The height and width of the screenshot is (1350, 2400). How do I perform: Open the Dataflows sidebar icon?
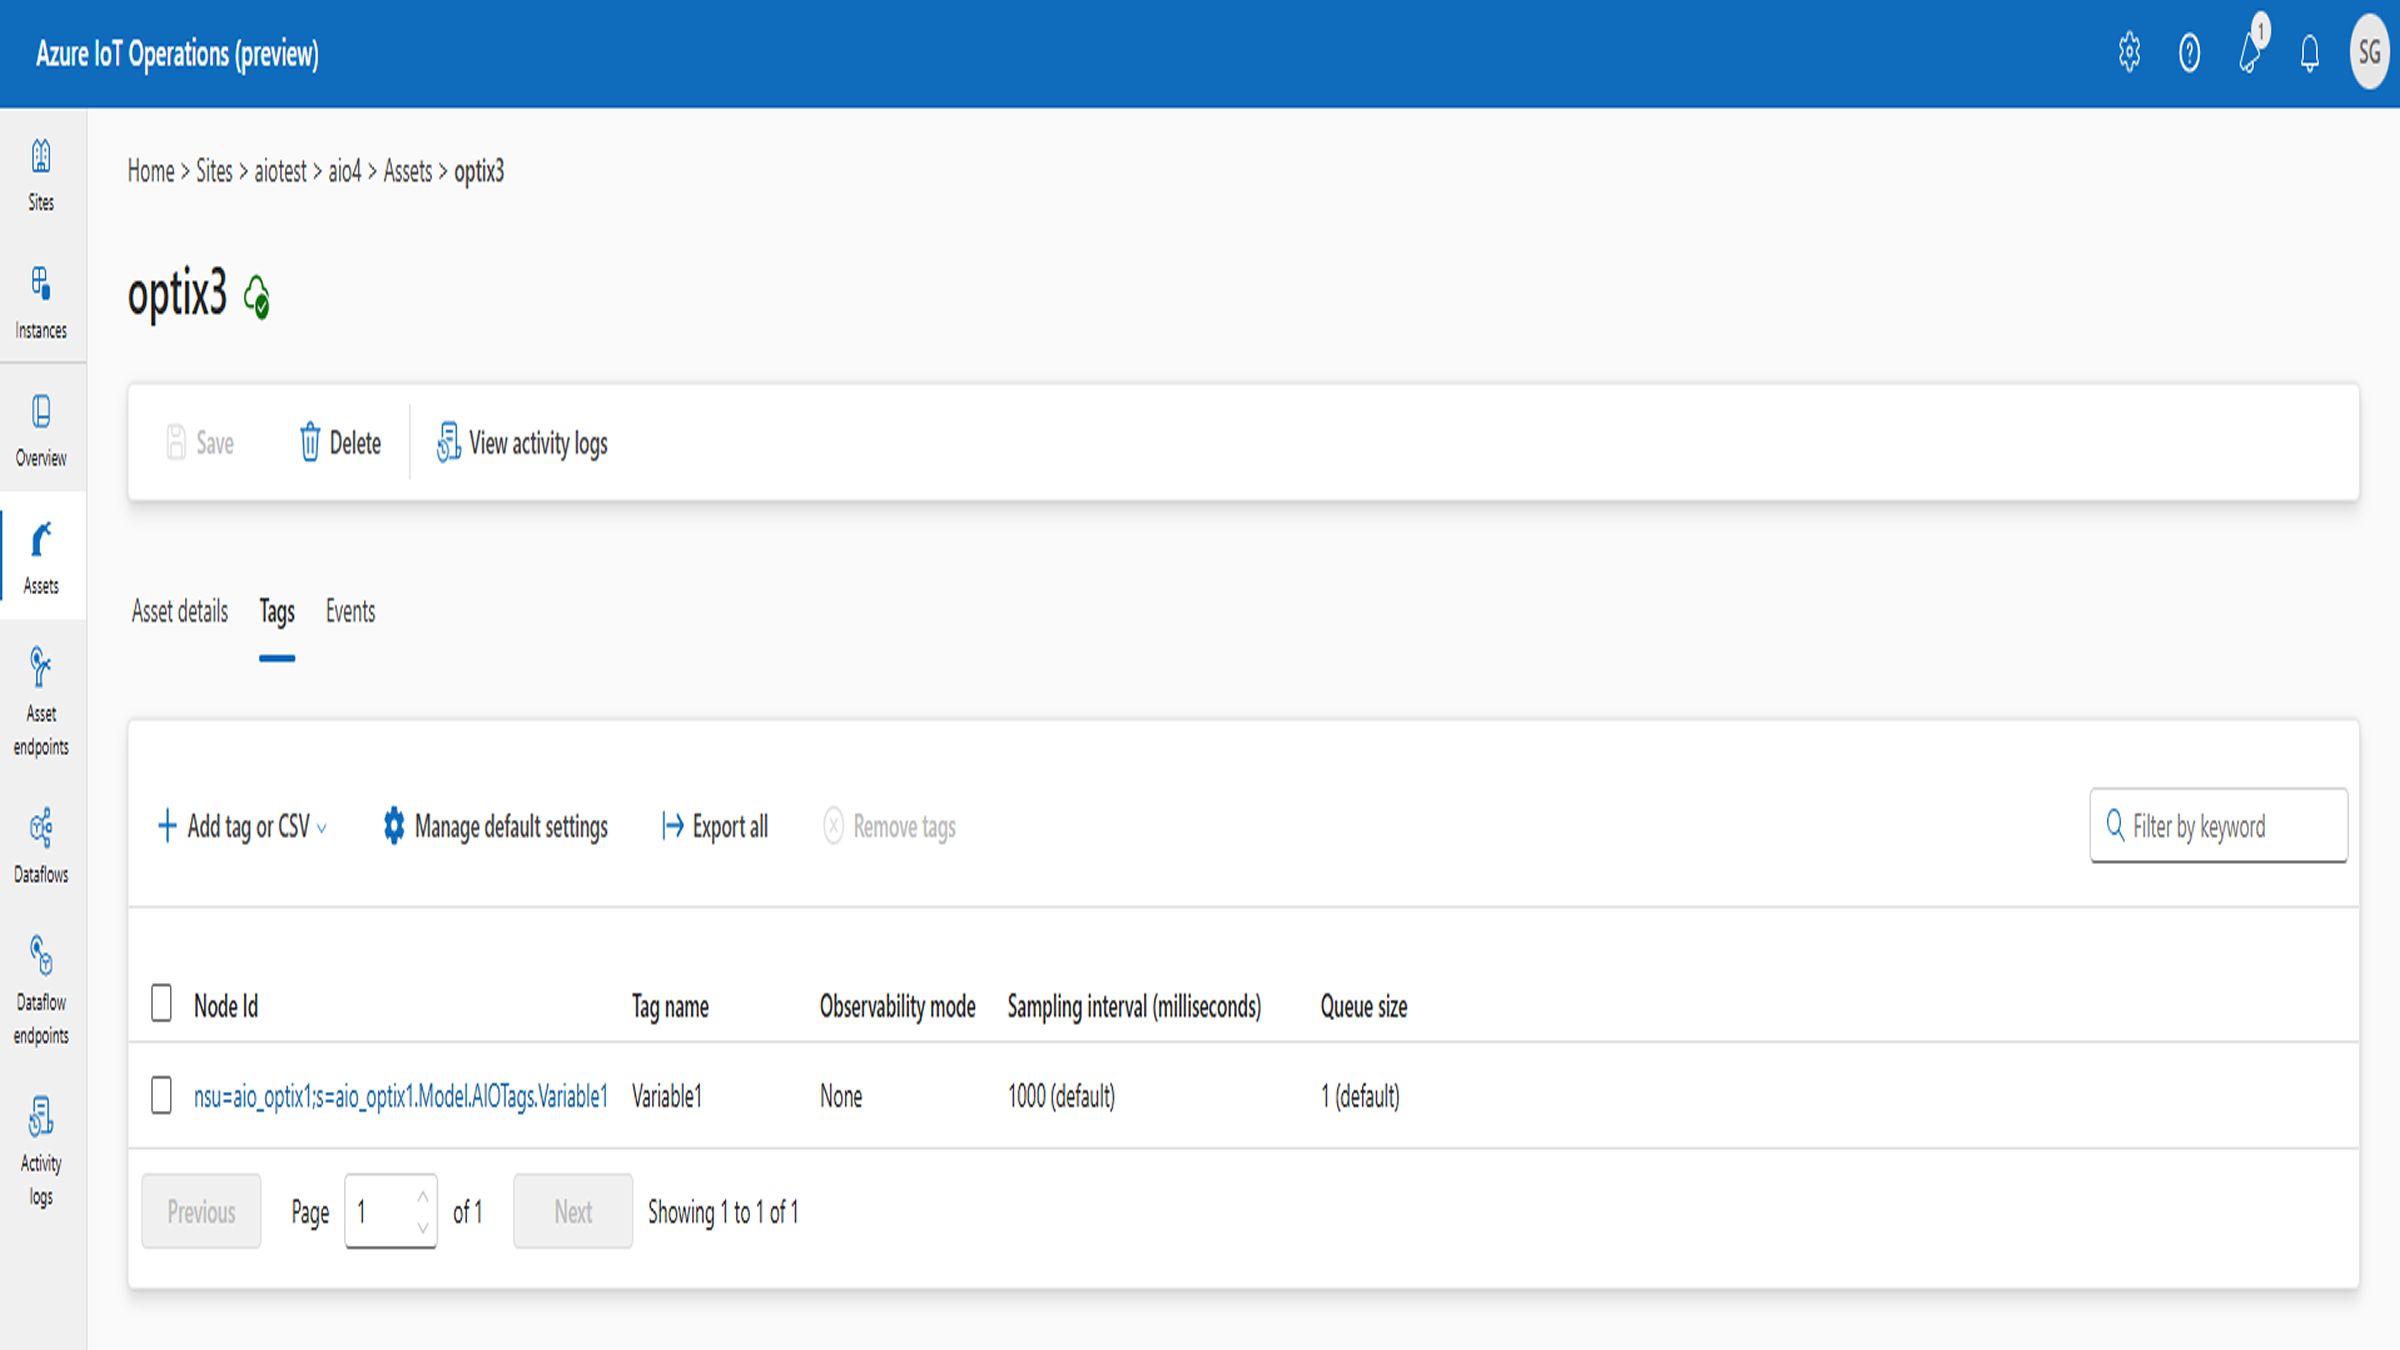pos(41,846)
